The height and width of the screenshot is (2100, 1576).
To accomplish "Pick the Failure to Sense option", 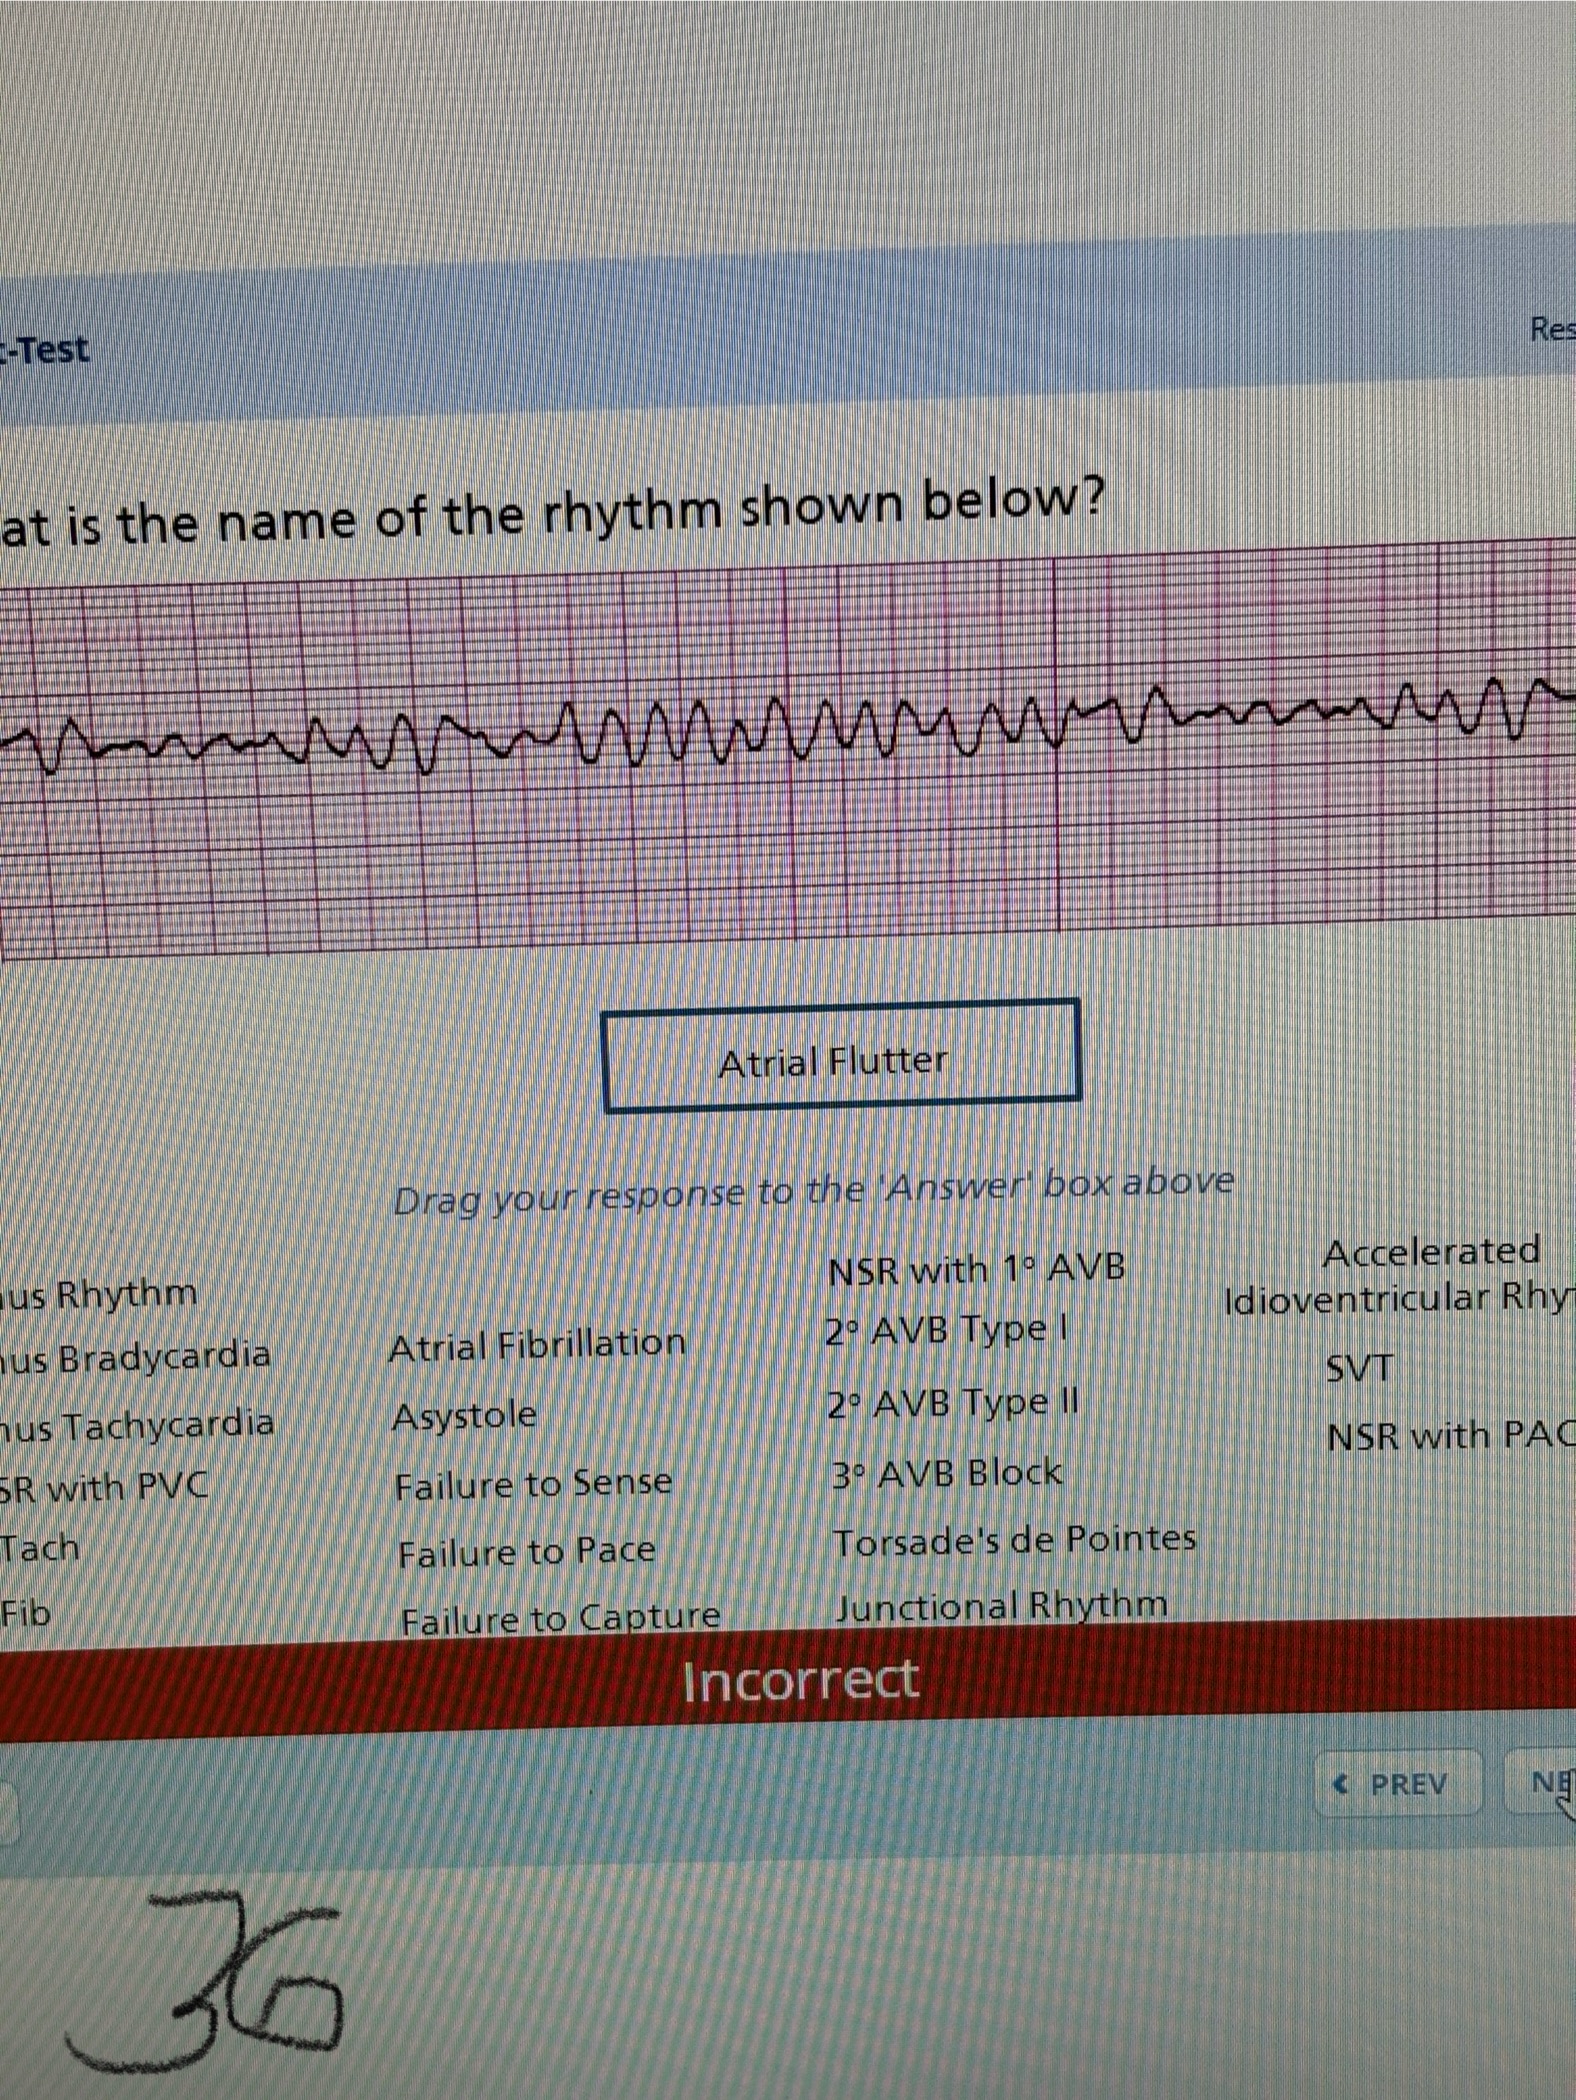I will [x=533, y=1484].
